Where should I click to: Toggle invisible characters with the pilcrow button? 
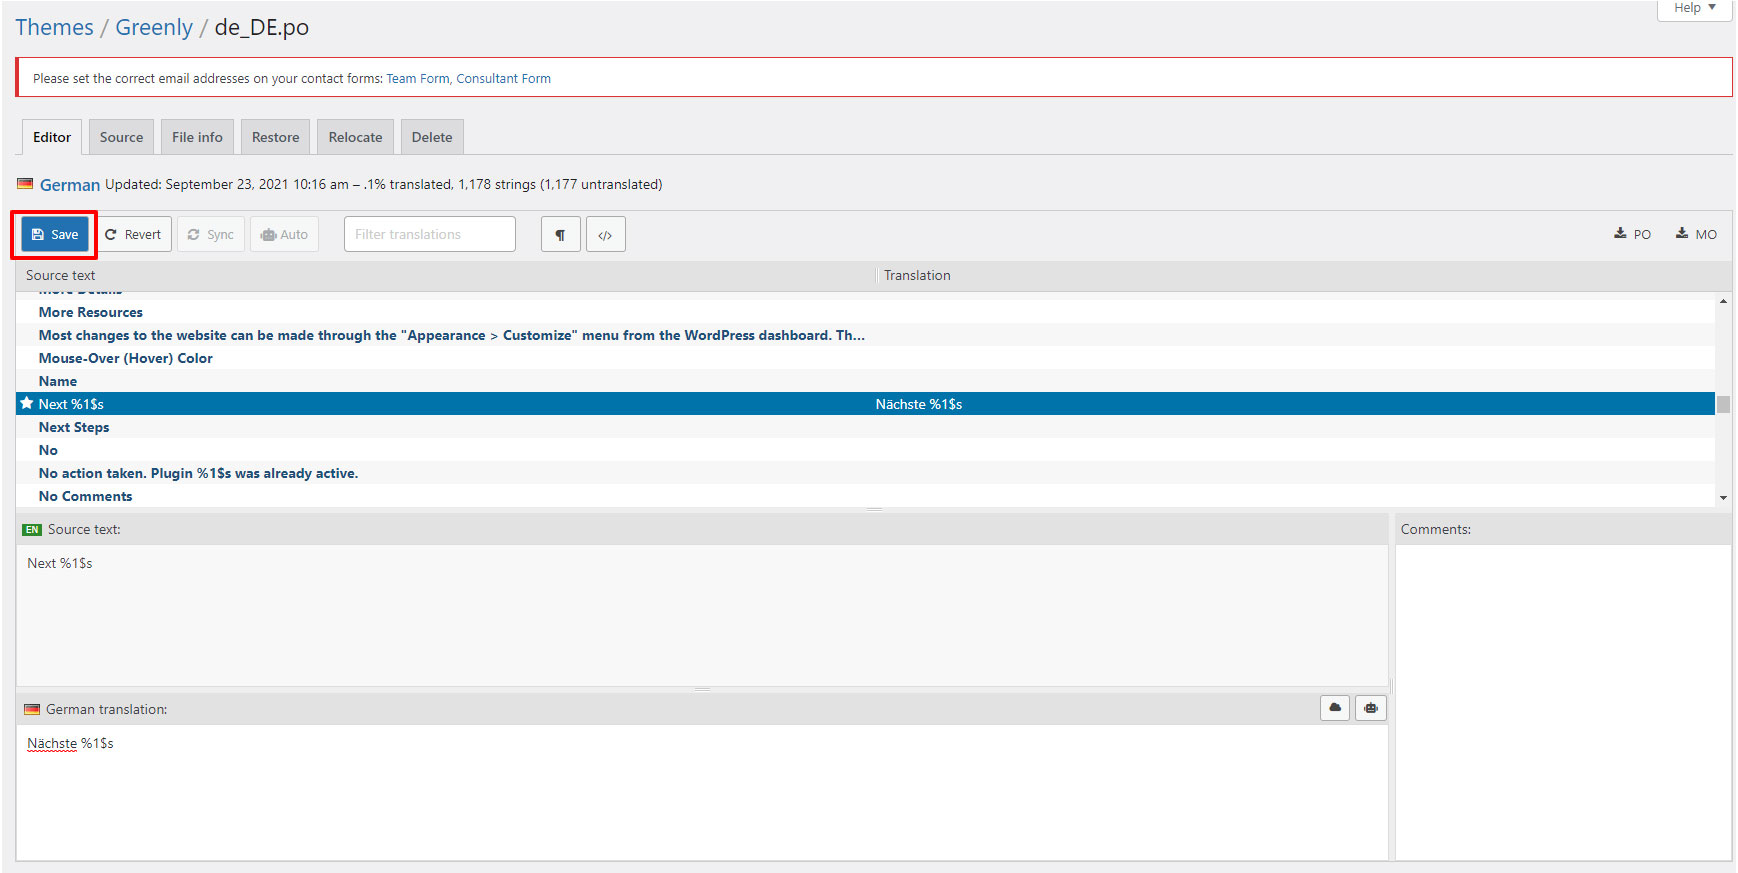pos(560,235)
